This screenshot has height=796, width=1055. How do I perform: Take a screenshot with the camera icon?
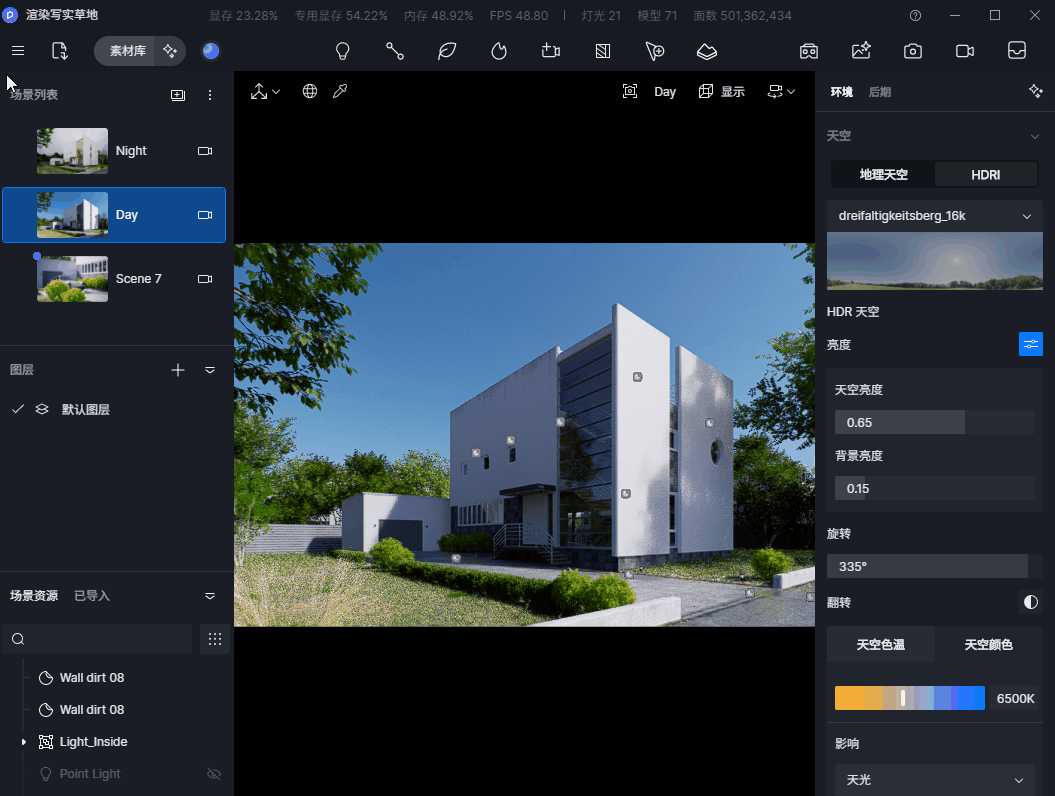(x=912, y=51)
